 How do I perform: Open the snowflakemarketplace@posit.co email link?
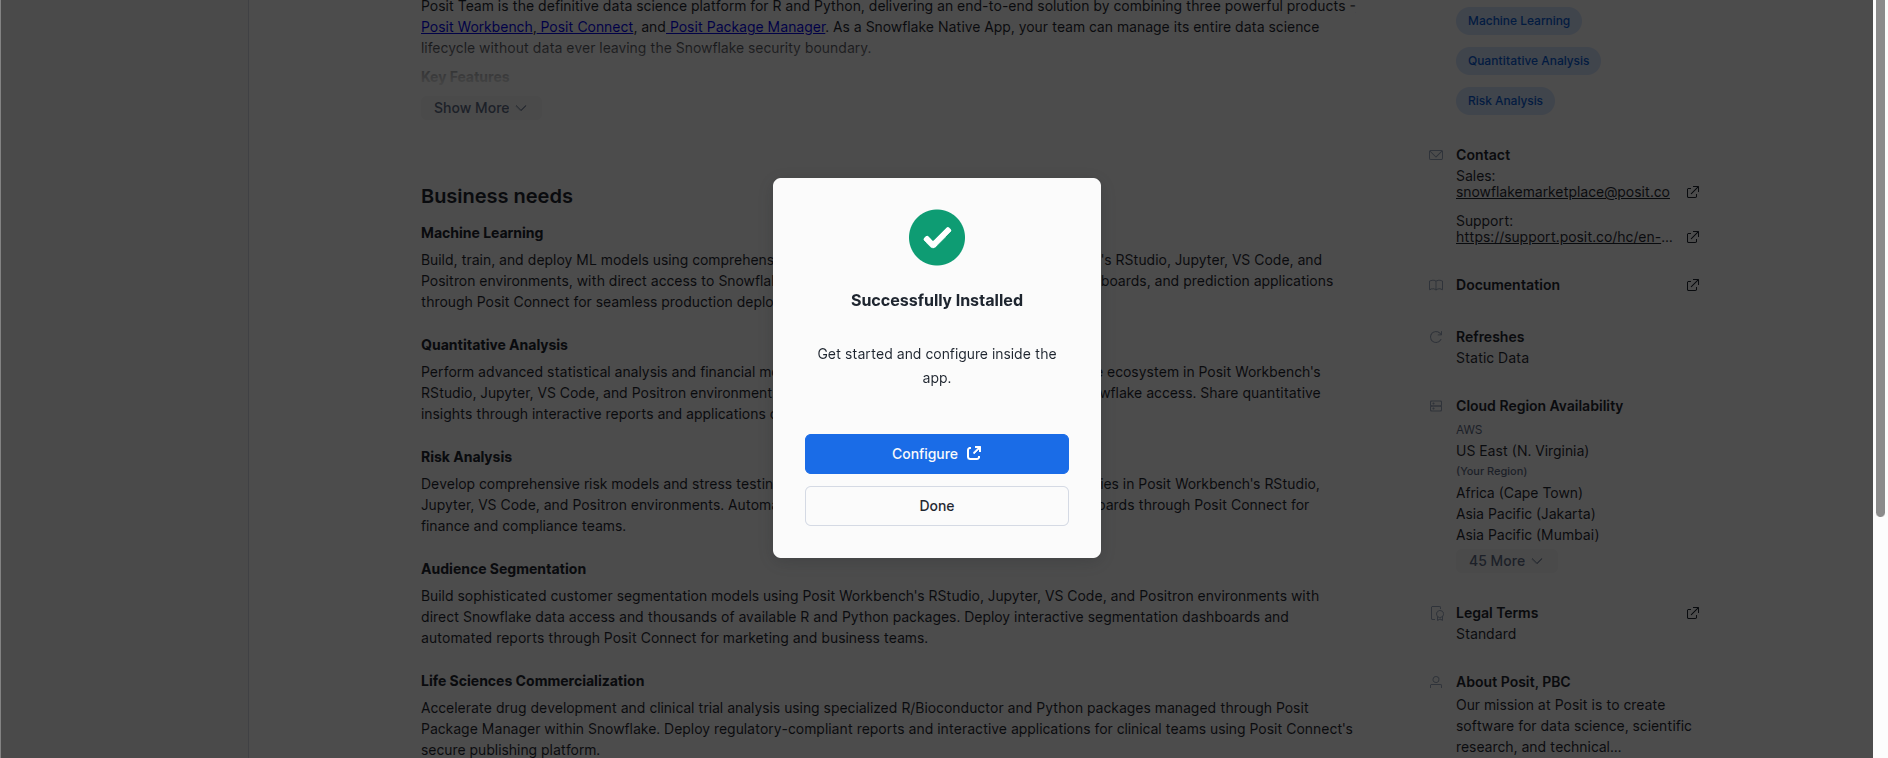[x=1562, y=192]
